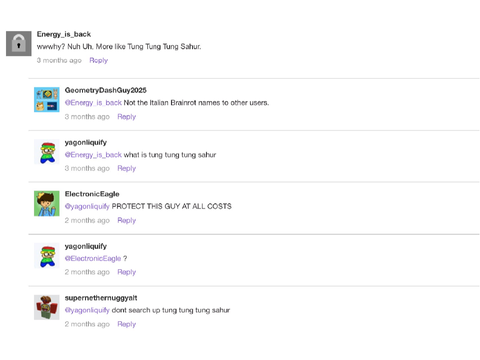The height and width of the screenshot is (360, 480).
Task: Open GeometryDashGuy2025 username link
Action: (106, 90)
